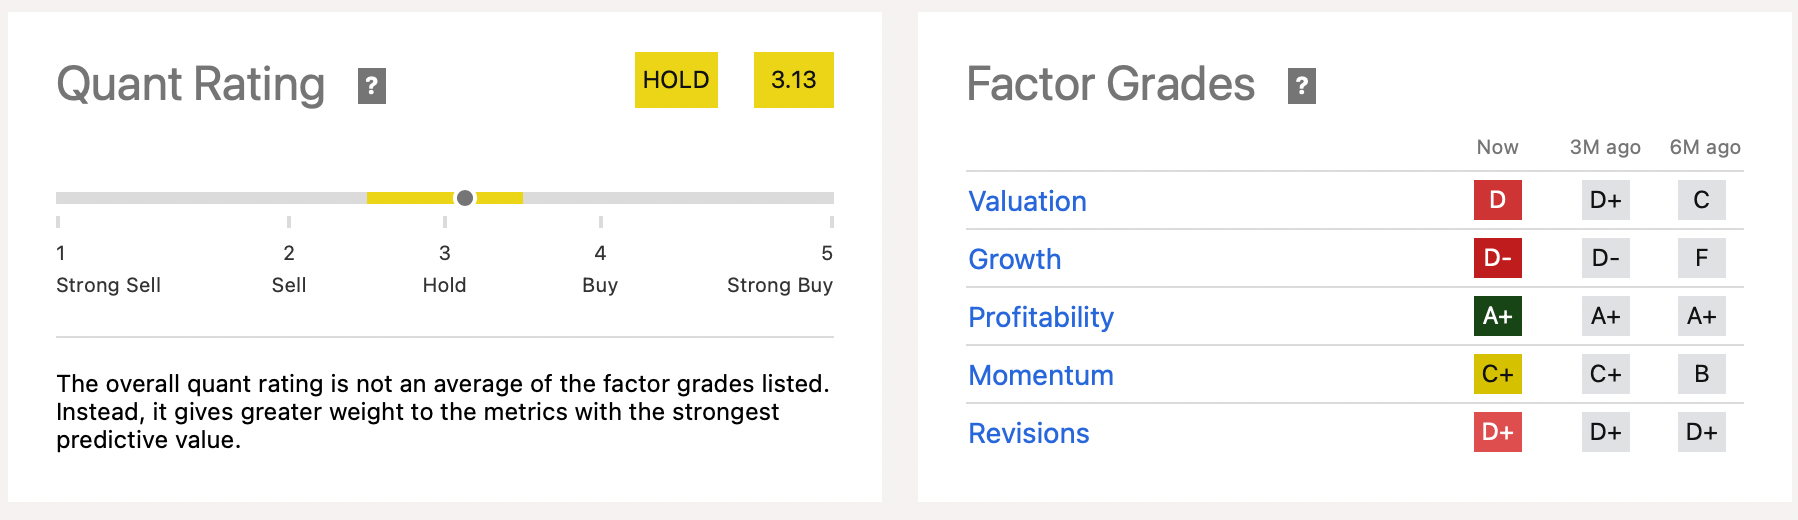
Task: Open the Revisions factor link
Action: pyautogui.click(x=1028, y=433)
